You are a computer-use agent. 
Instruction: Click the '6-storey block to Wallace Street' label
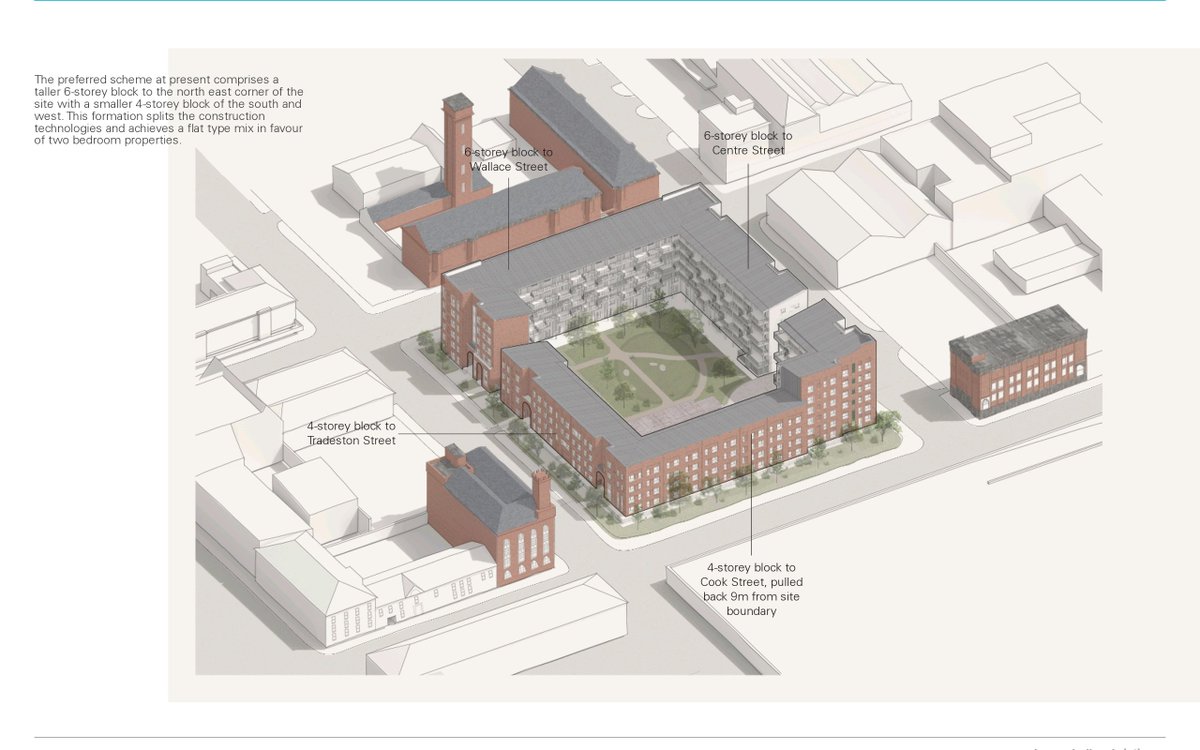[508, 159]
